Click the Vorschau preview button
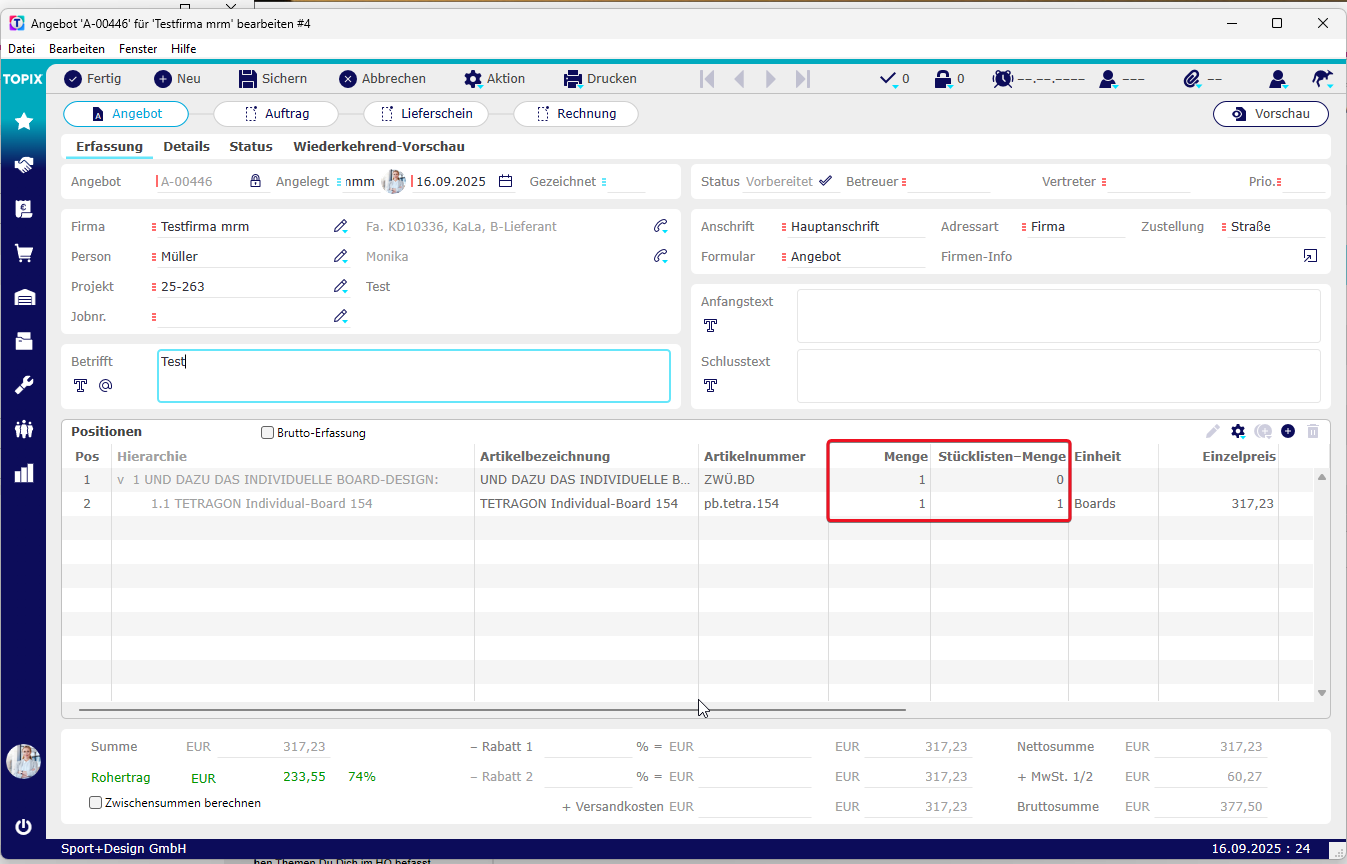The image size is (1347, 864). click(1271, 114)
